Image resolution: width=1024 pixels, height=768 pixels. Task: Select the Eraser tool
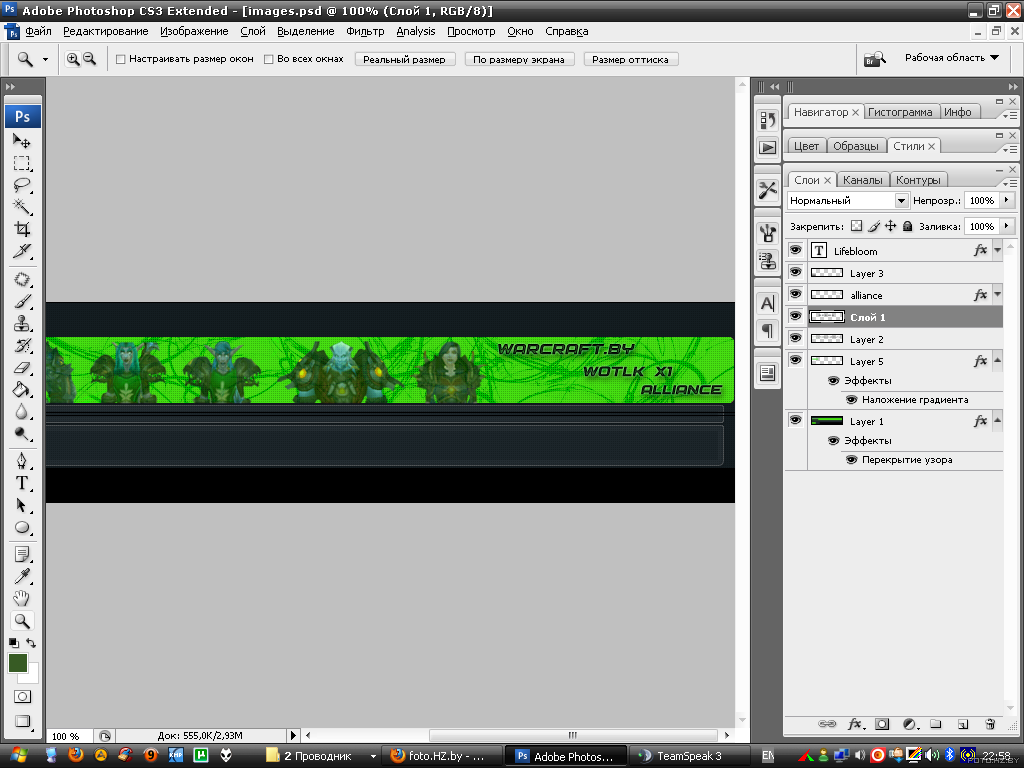pos(22,368)
